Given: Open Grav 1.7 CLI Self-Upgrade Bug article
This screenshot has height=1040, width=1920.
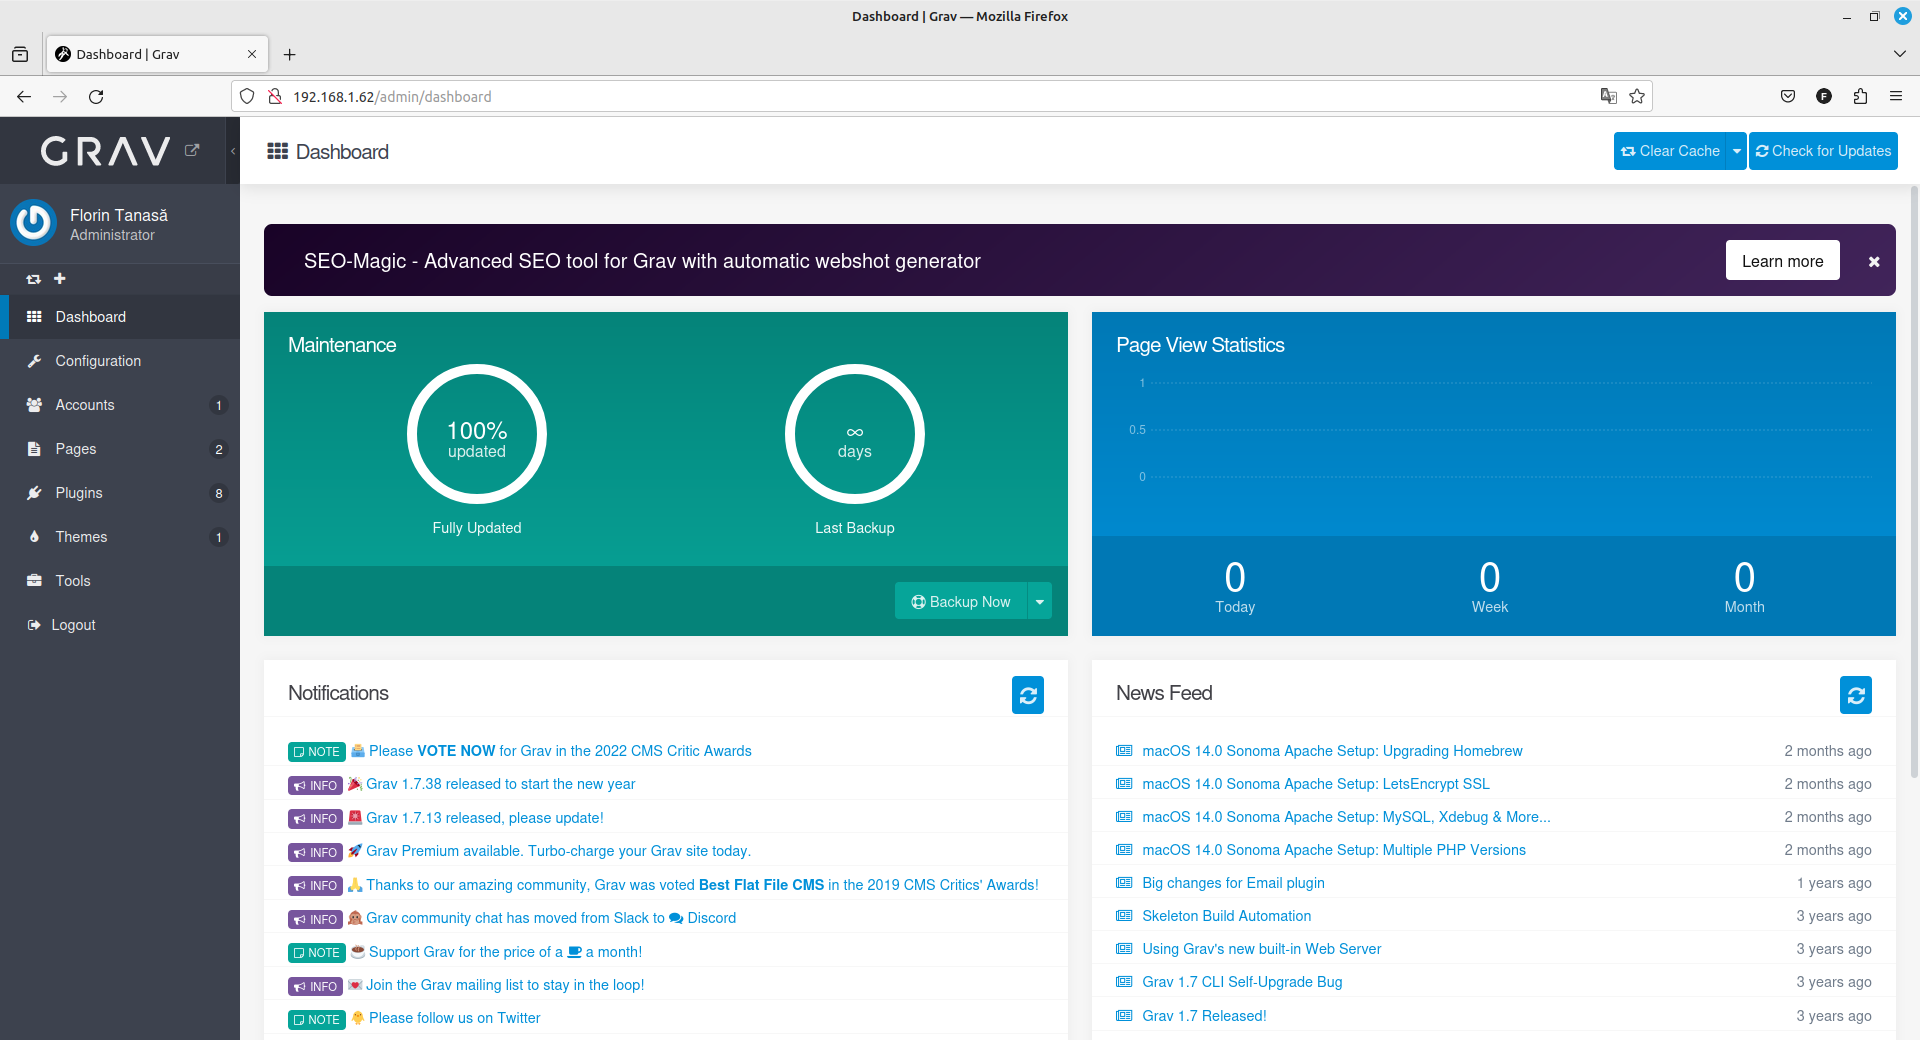Looking at the screenshot, I should [1242, 982].
